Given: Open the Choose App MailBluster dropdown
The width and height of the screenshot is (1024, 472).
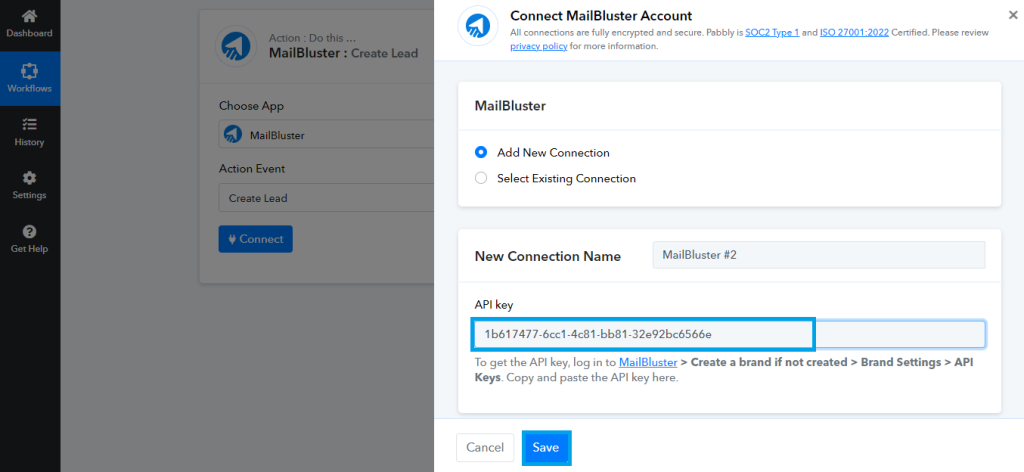Looking at the screenshot, I should click(x=327, y=134).
